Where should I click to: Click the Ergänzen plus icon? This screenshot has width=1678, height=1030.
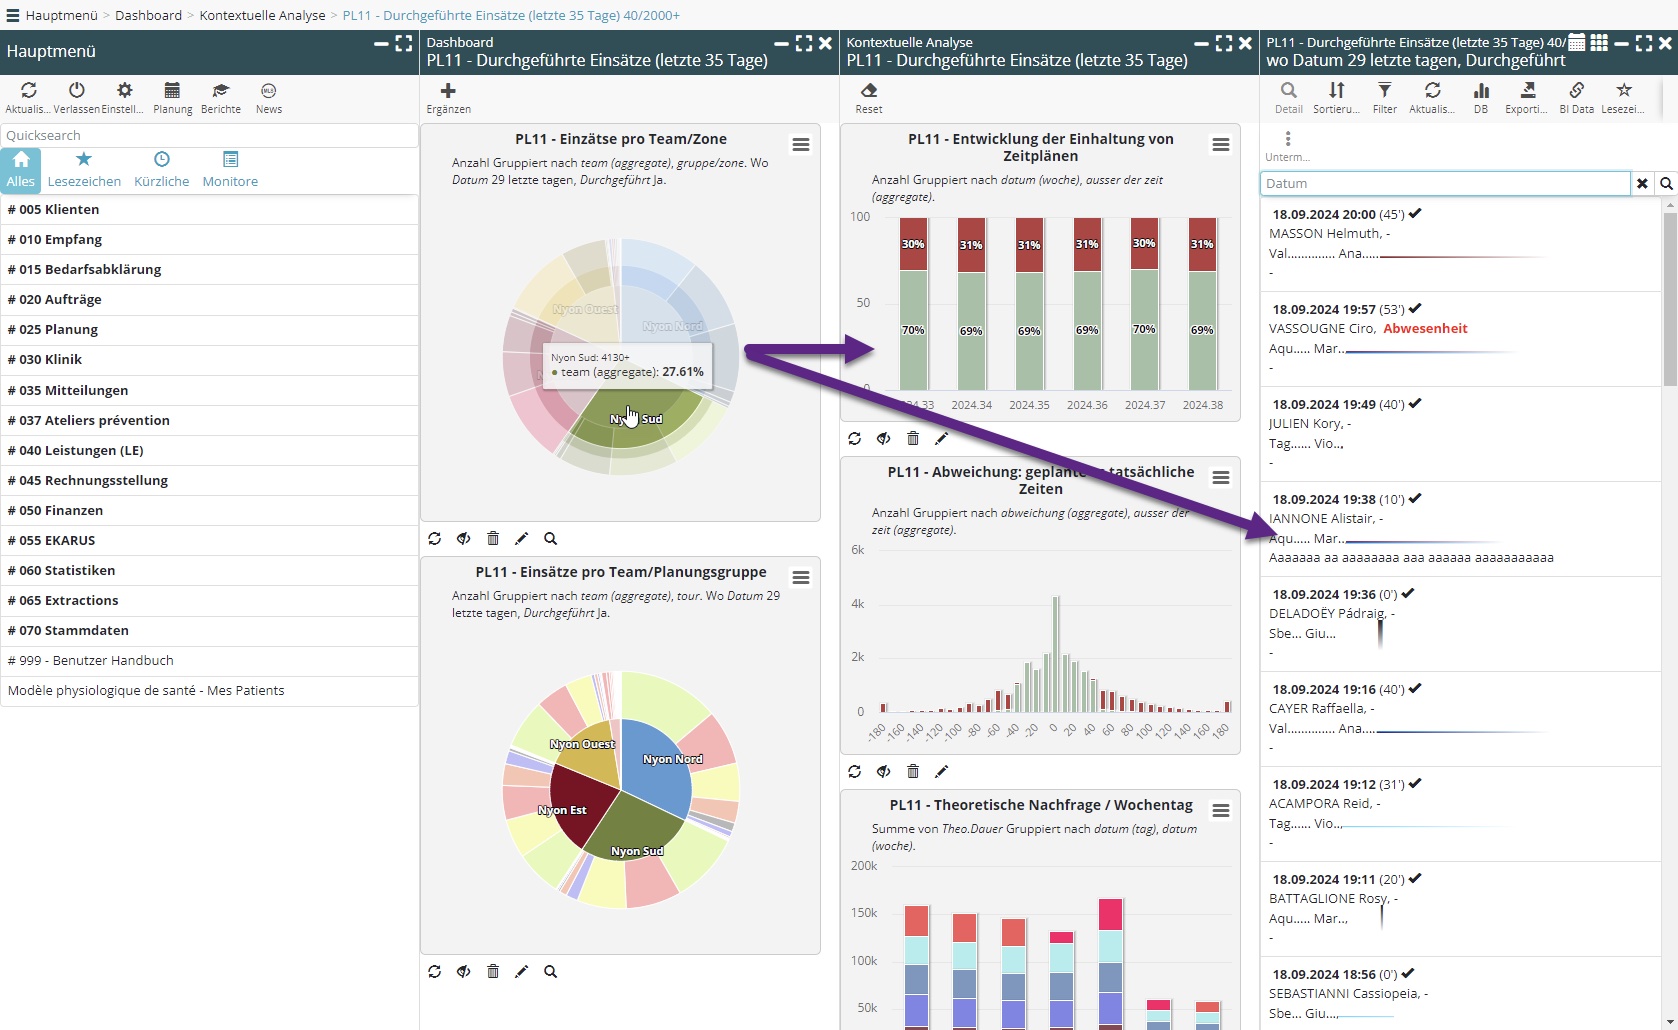(x=448, y=91)
